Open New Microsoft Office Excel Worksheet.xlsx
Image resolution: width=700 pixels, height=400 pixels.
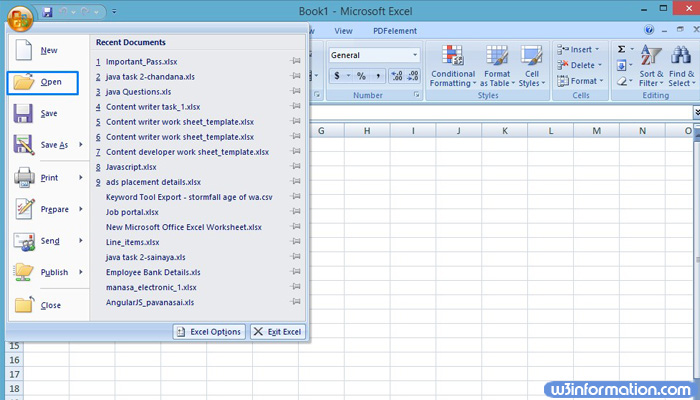click(x=183, y=227)
